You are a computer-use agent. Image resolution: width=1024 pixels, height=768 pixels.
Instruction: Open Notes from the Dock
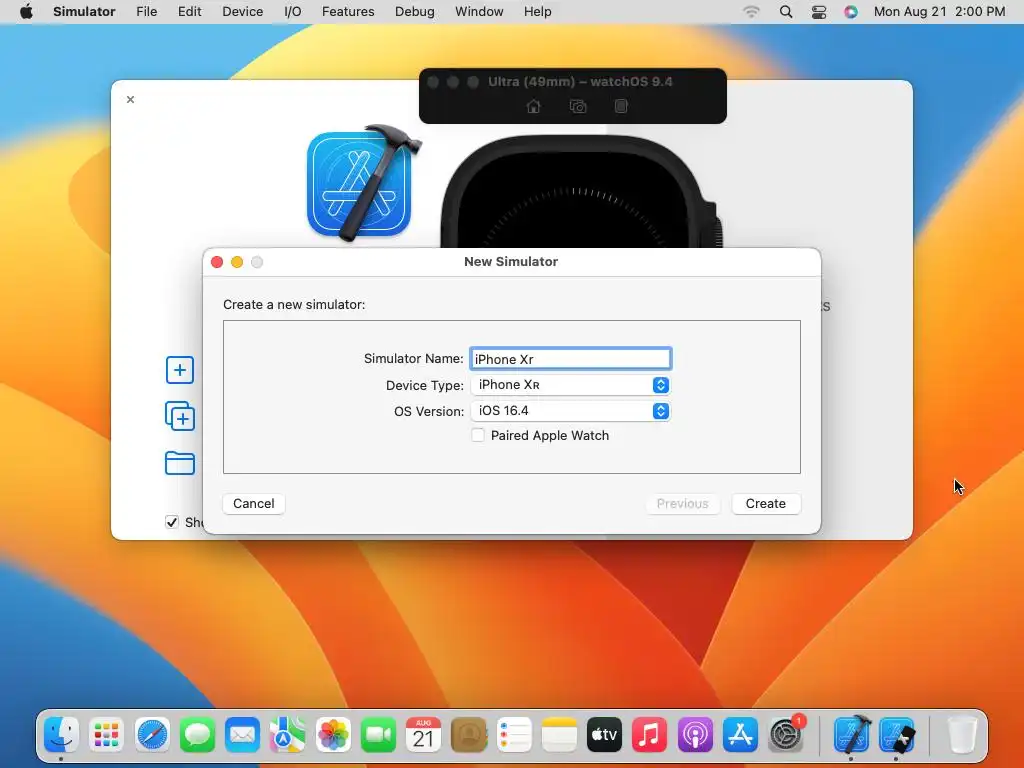click(x=559, y=735)
